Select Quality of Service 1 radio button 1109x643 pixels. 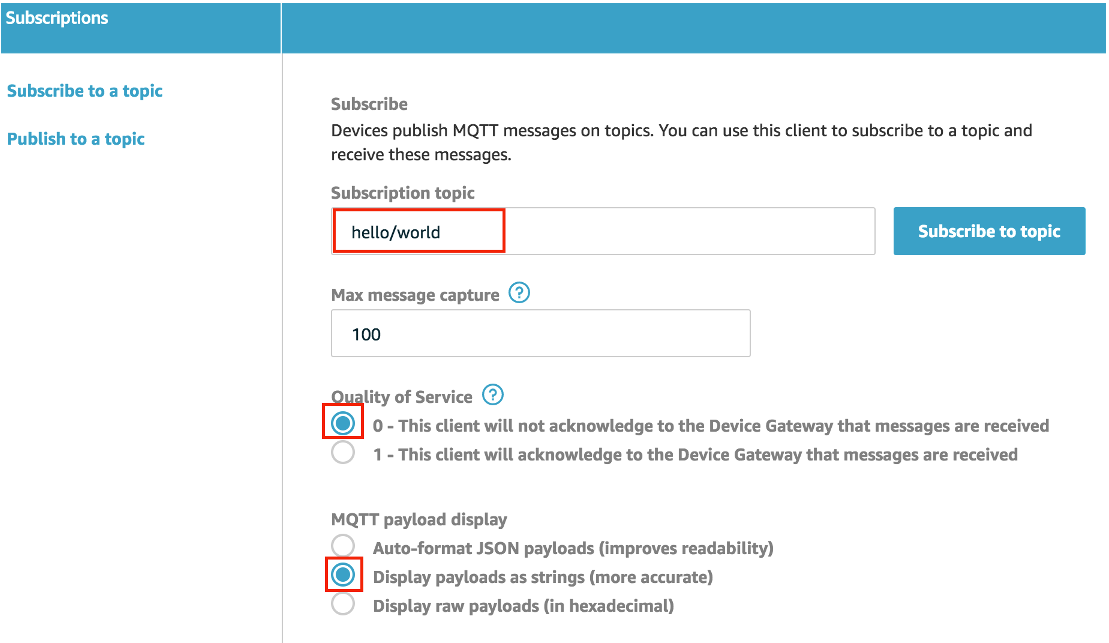point(343,453)
